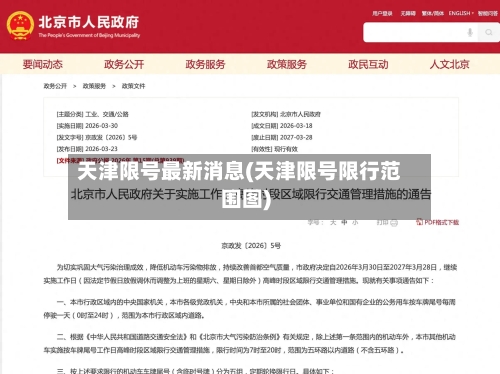Open the 人文北京 navigation tab
500x374 pixels.
449,64
